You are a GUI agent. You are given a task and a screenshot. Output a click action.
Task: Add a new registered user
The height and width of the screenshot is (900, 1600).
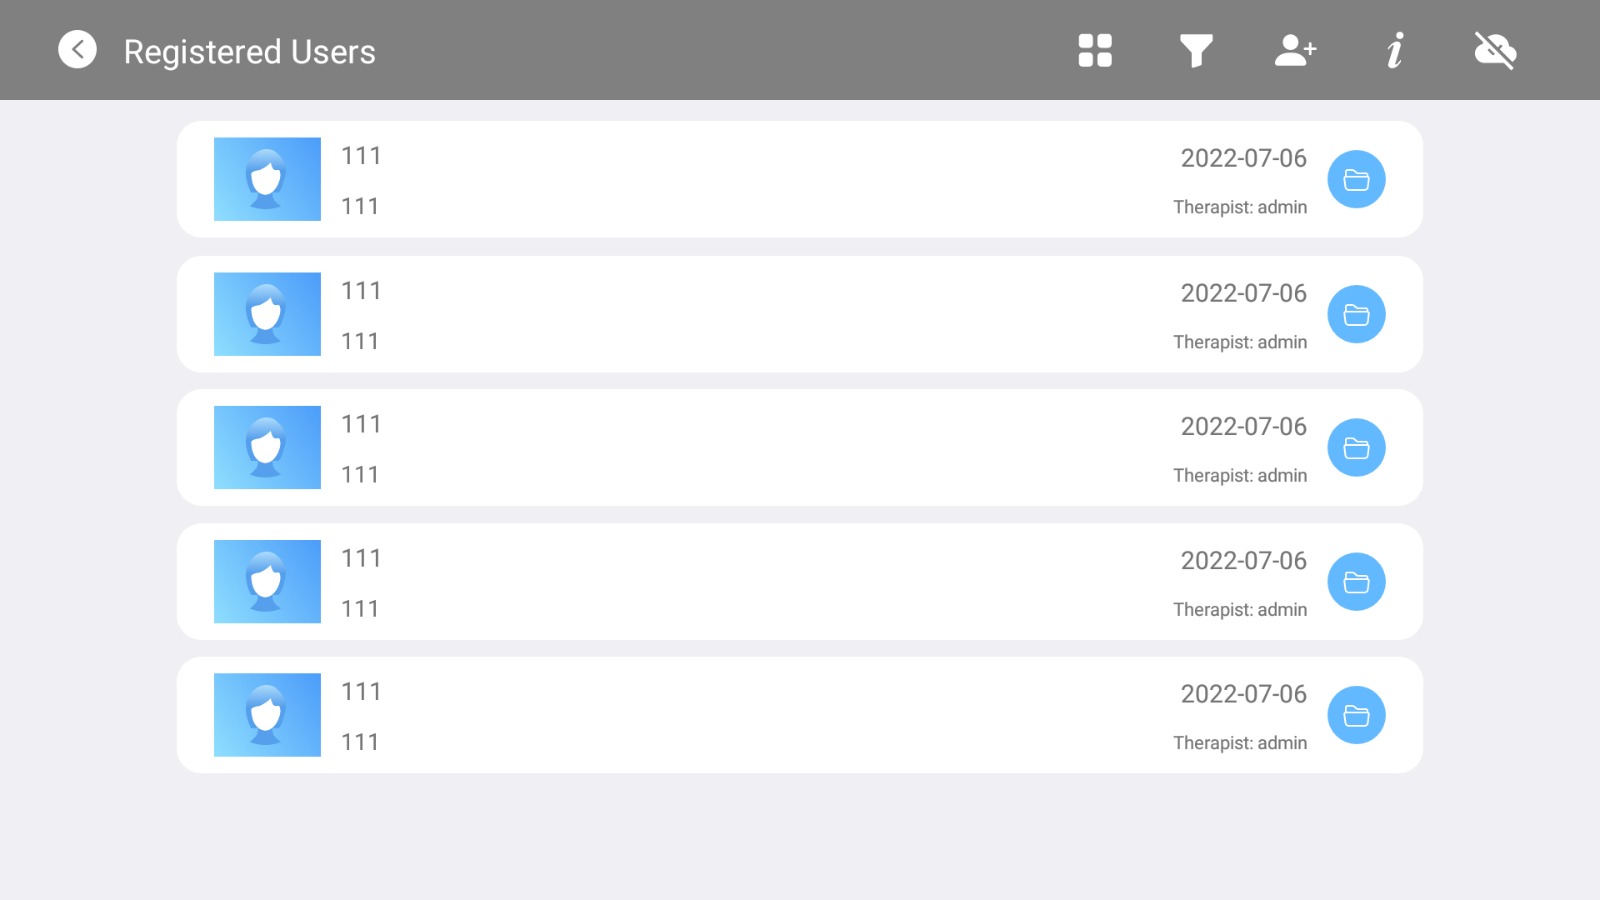coord(1295,50)
